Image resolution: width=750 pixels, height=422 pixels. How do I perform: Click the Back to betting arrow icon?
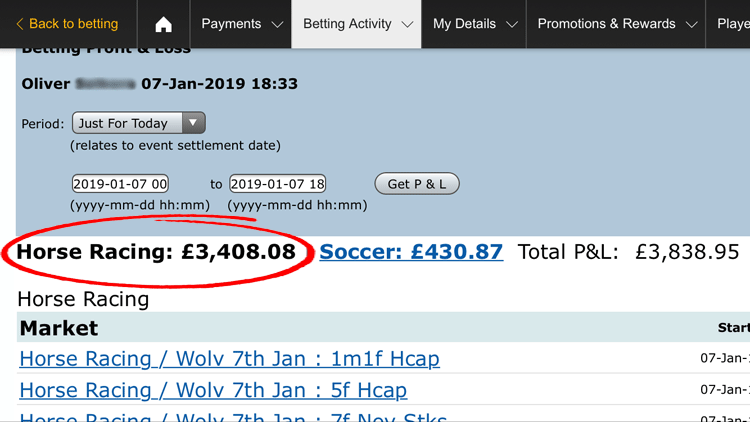(20, 24)
